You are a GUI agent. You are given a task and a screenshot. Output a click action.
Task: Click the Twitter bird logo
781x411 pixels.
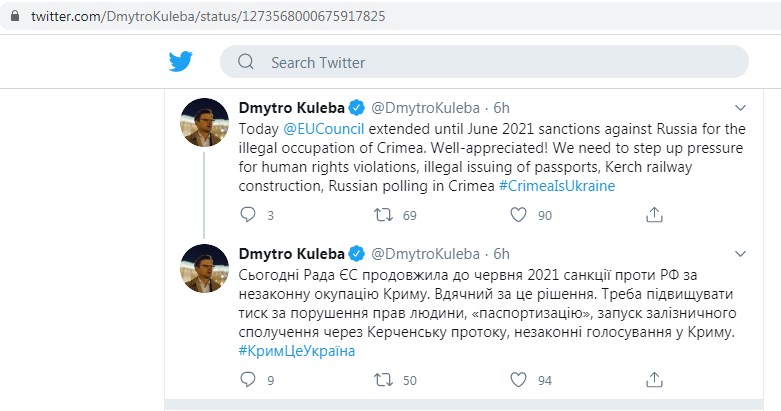point(181,62)
